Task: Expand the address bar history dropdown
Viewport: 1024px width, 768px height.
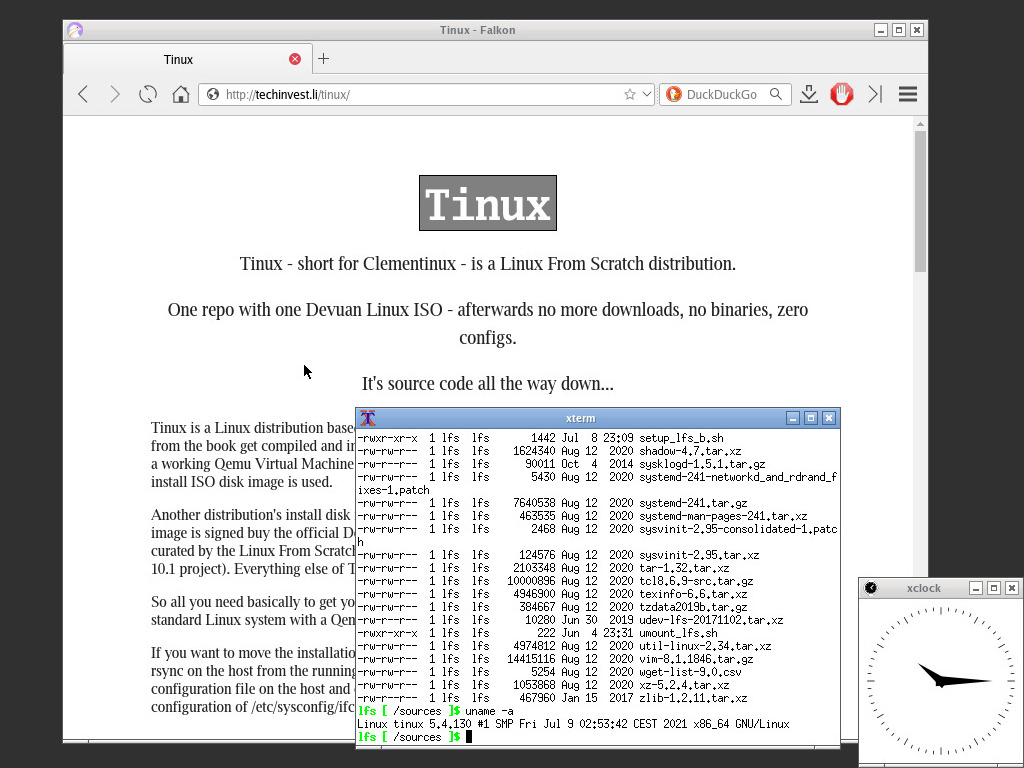Action: point(647,94)
